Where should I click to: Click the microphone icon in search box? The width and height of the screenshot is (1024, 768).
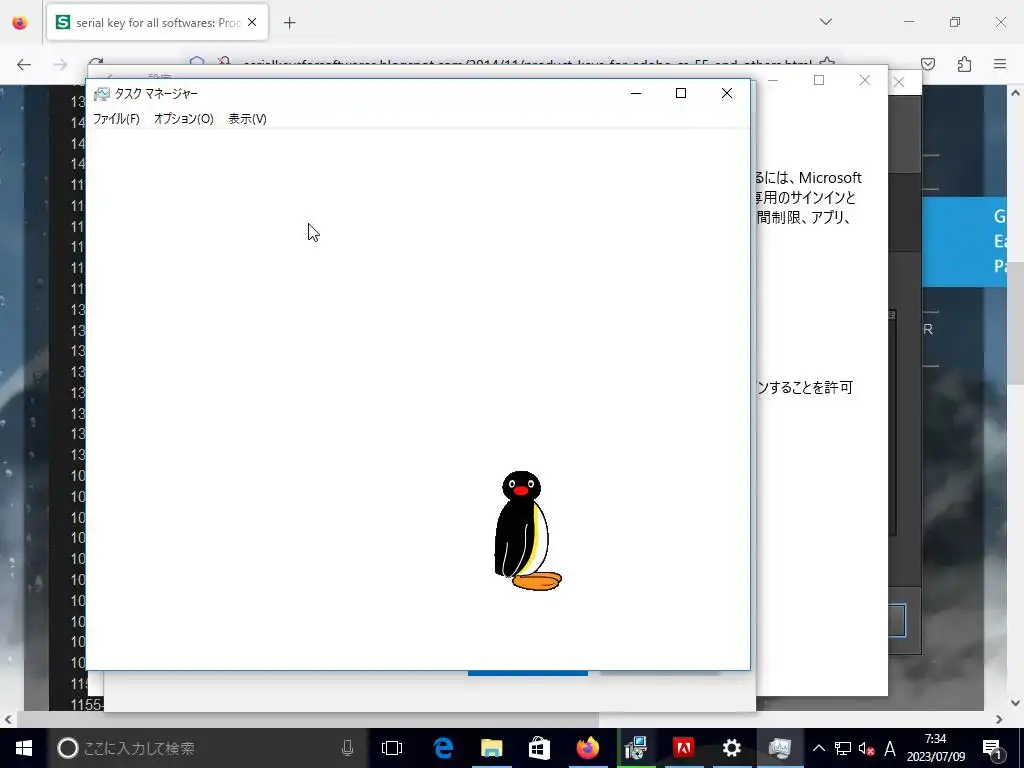tap(347, 748)
